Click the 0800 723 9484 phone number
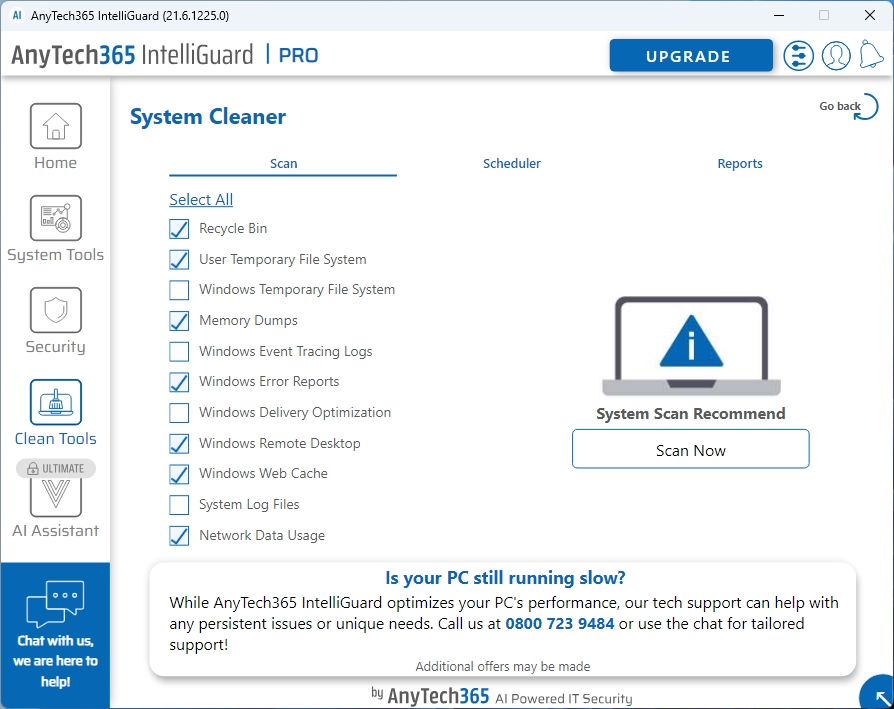Screen dimensions: 894x709 pos(559,624)
